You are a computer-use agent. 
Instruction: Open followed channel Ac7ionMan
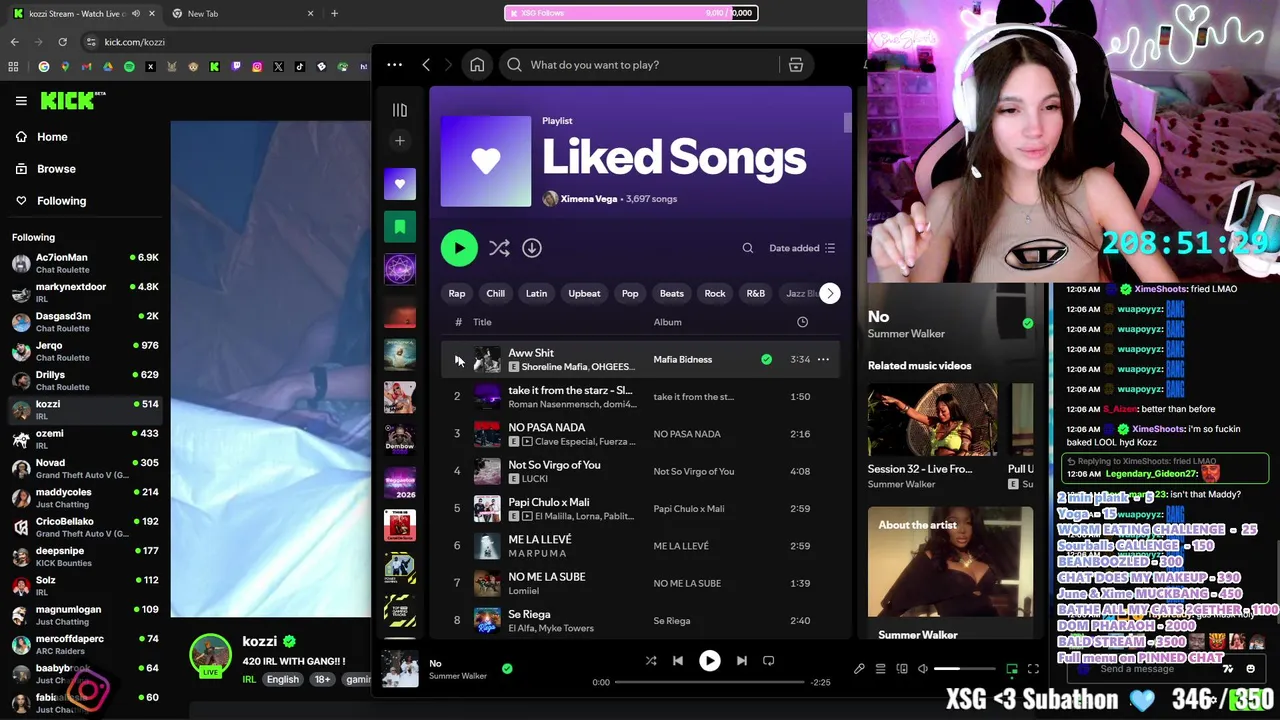click(x=85, y=263)
